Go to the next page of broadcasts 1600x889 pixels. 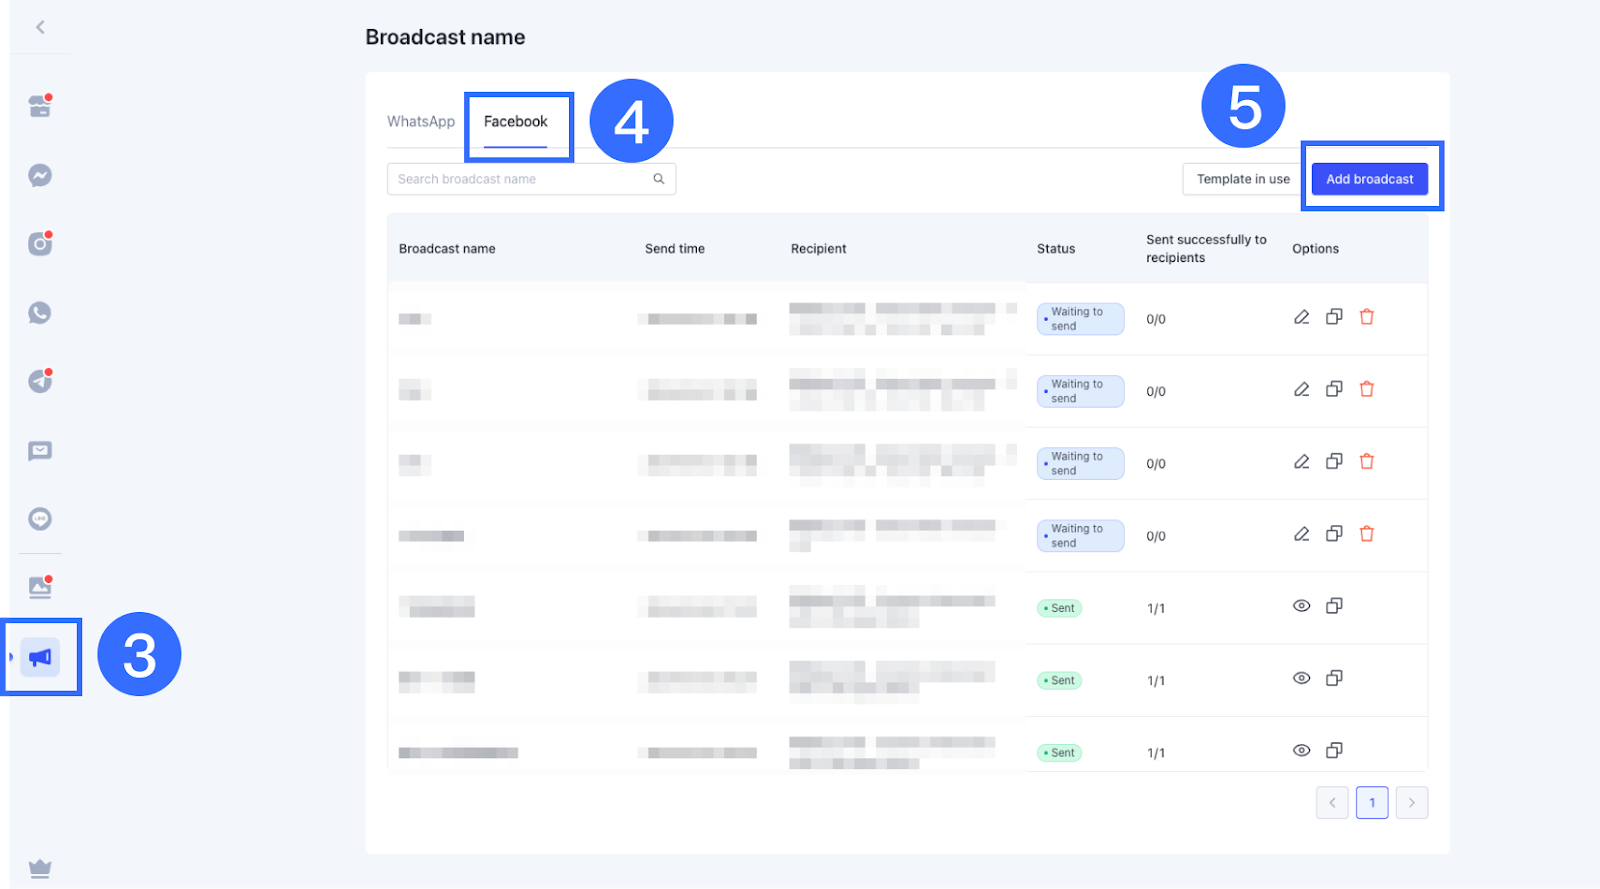(1412, 802)
